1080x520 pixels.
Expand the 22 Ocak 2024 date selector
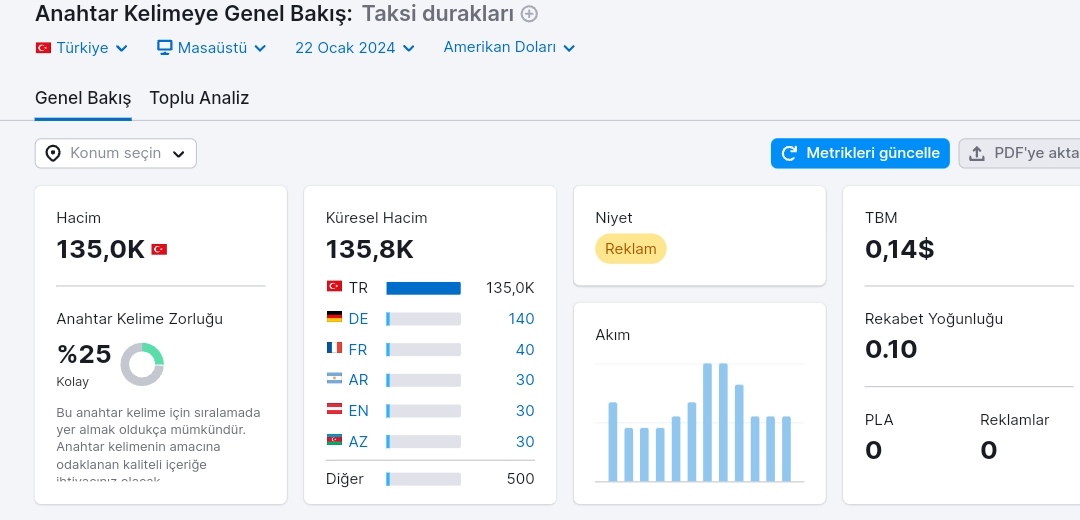coord(355,48)
